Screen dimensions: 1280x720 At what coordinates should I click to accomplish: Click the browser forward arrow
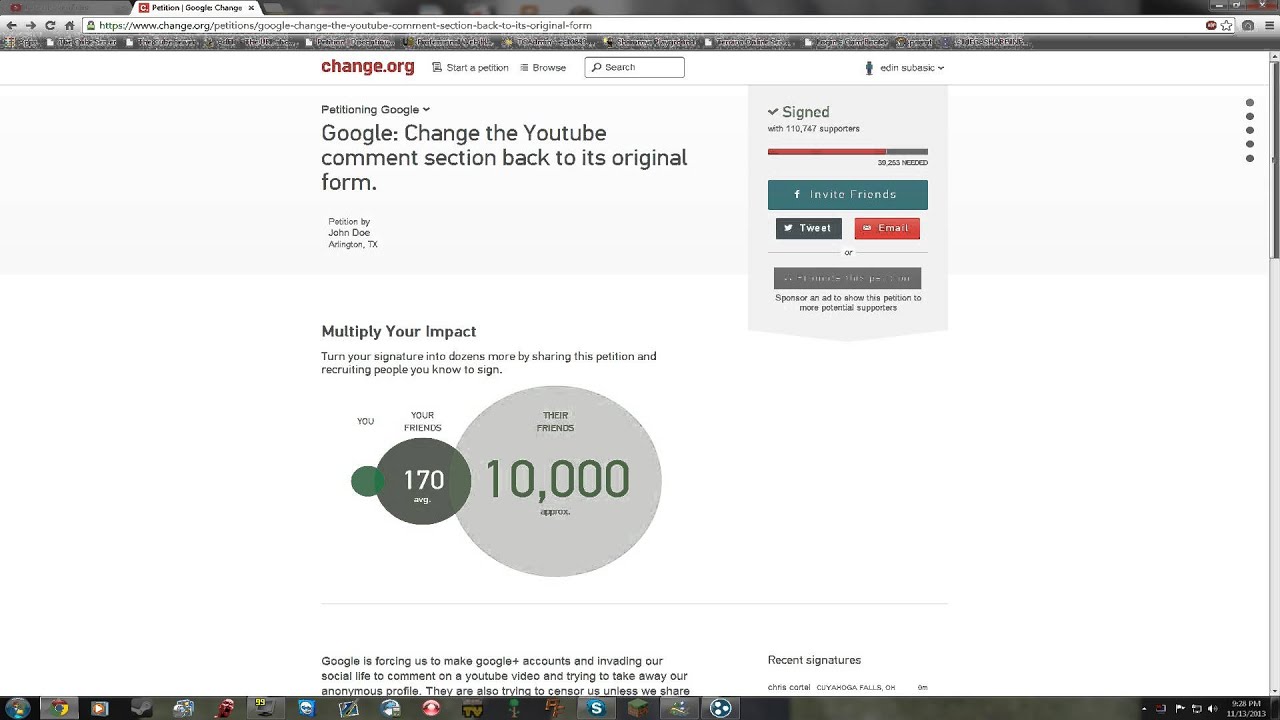(x=31, y=25)
